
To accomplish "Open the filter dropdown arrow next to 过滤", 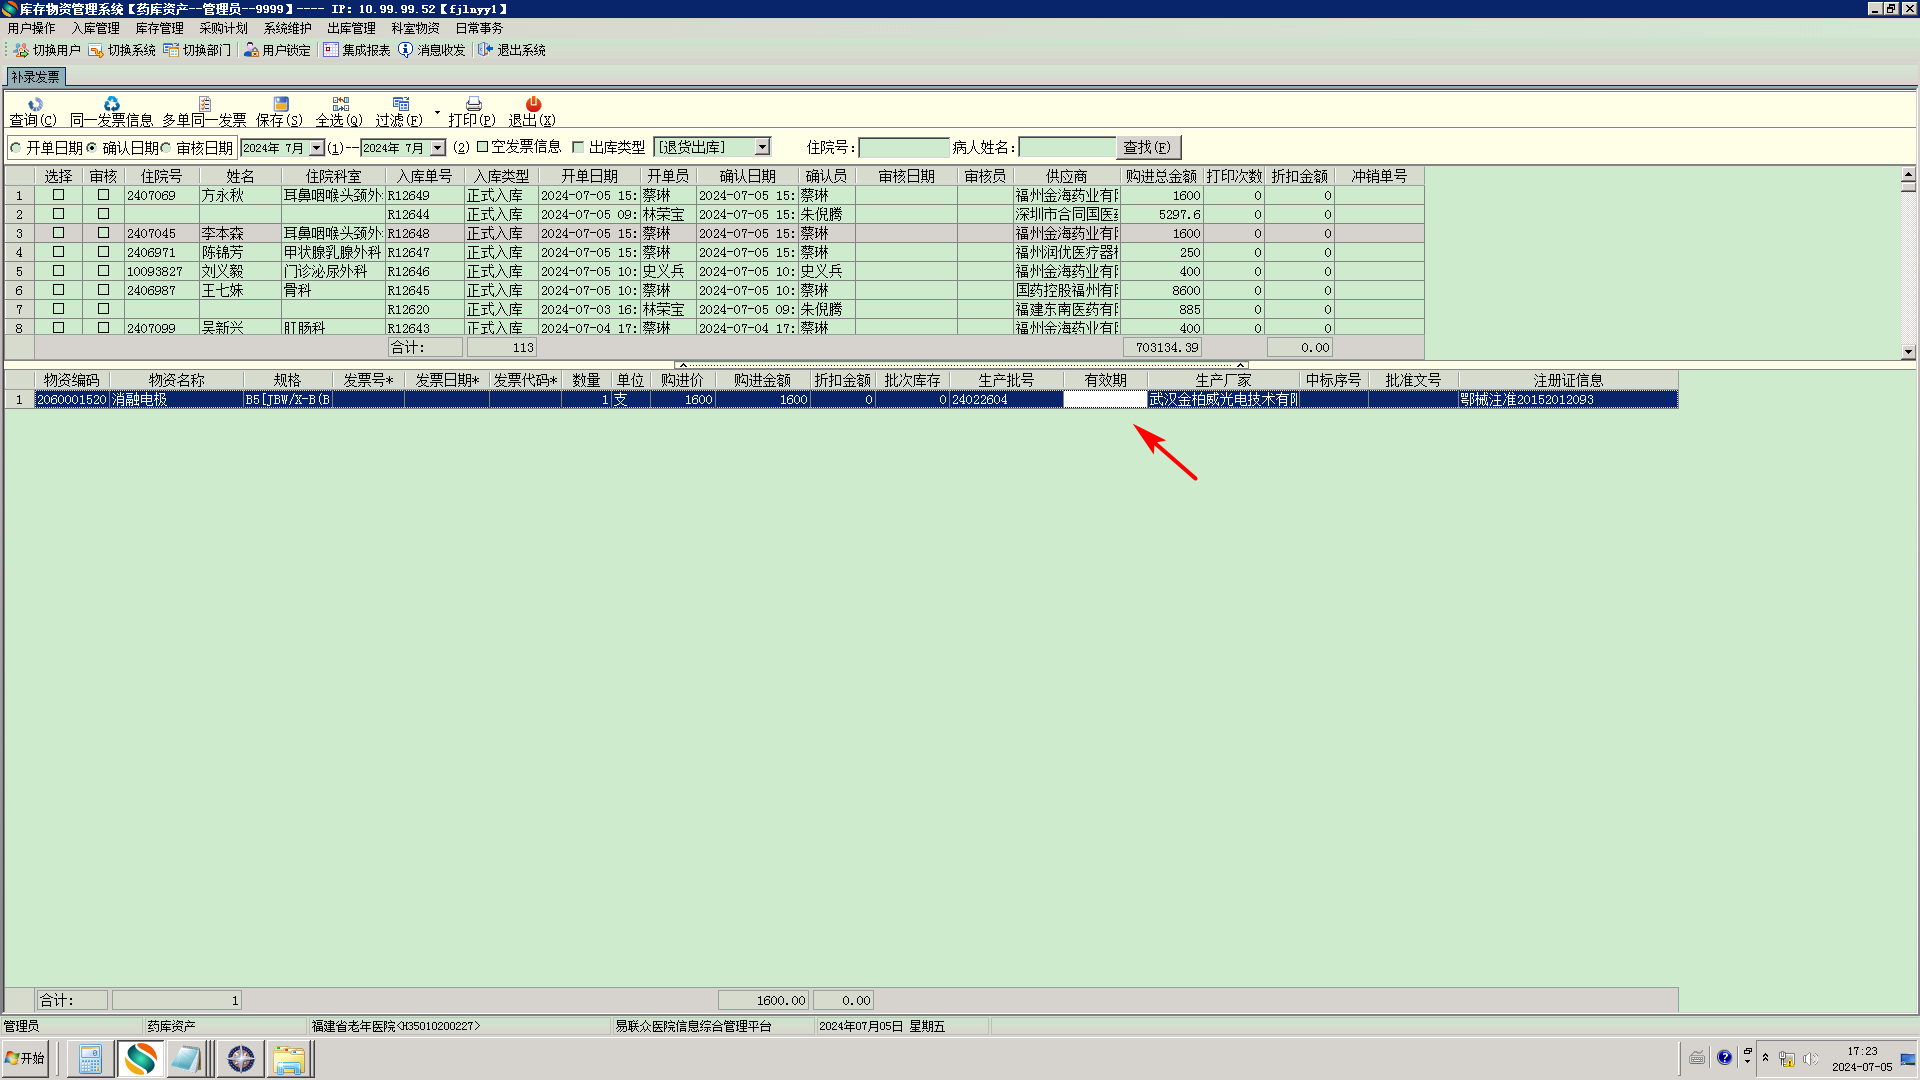I will 437,112.
